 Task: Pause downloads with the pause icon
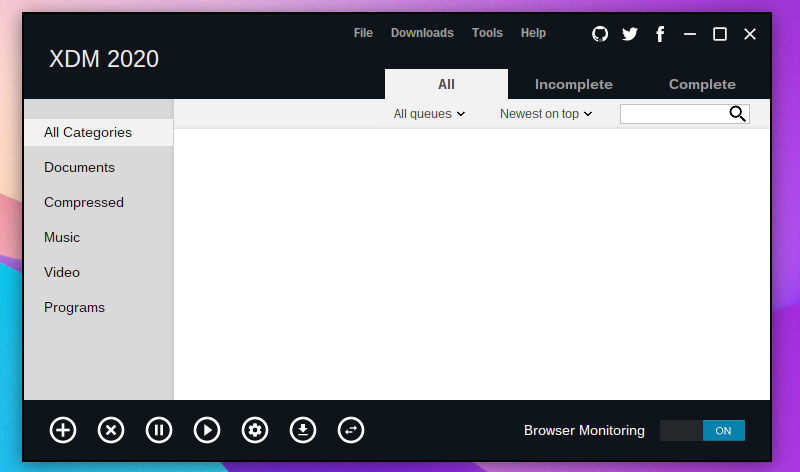click(x=159, y=430)
